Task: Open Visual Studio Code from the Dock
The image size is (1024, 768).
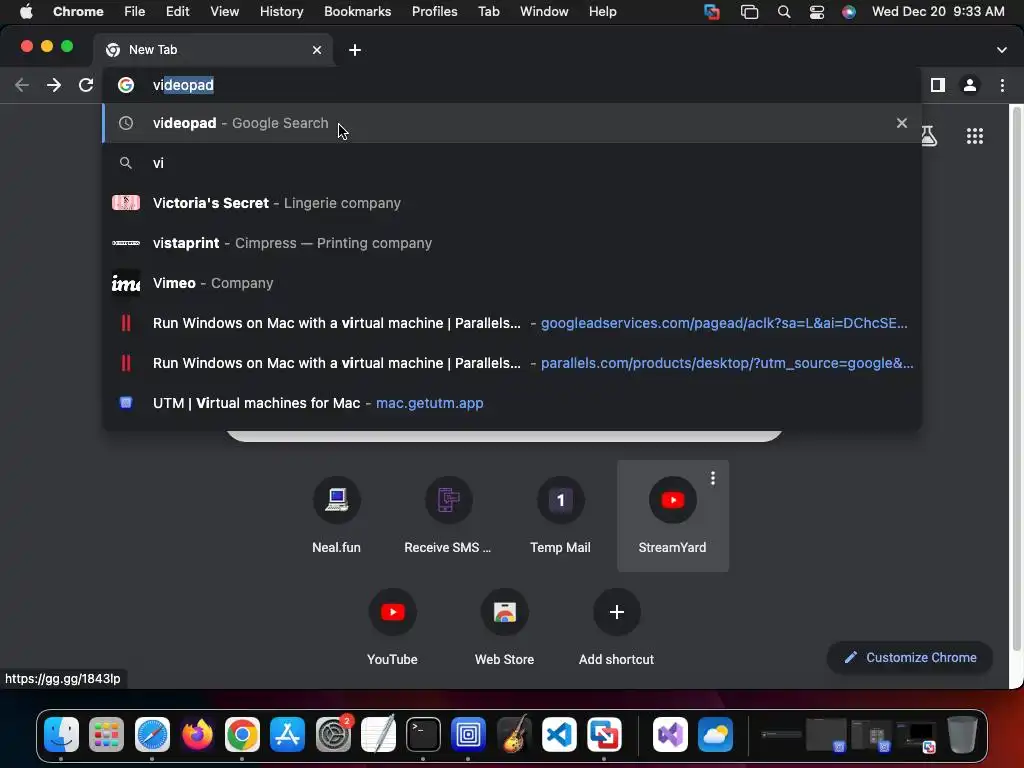Action: [x=559, y=735]
